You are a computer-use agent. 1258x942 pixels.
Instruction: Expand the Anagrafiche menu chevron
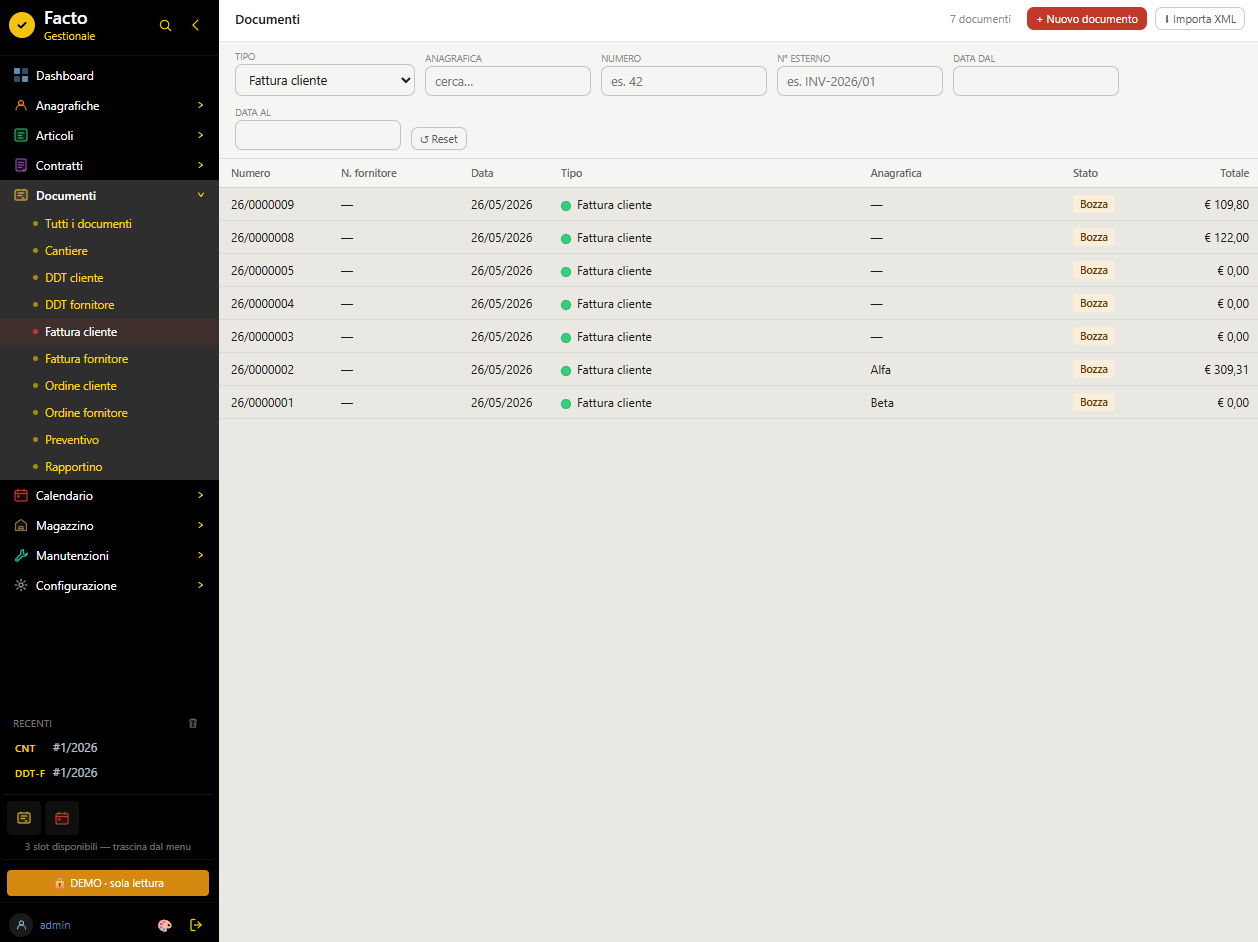tap(200, 105)
